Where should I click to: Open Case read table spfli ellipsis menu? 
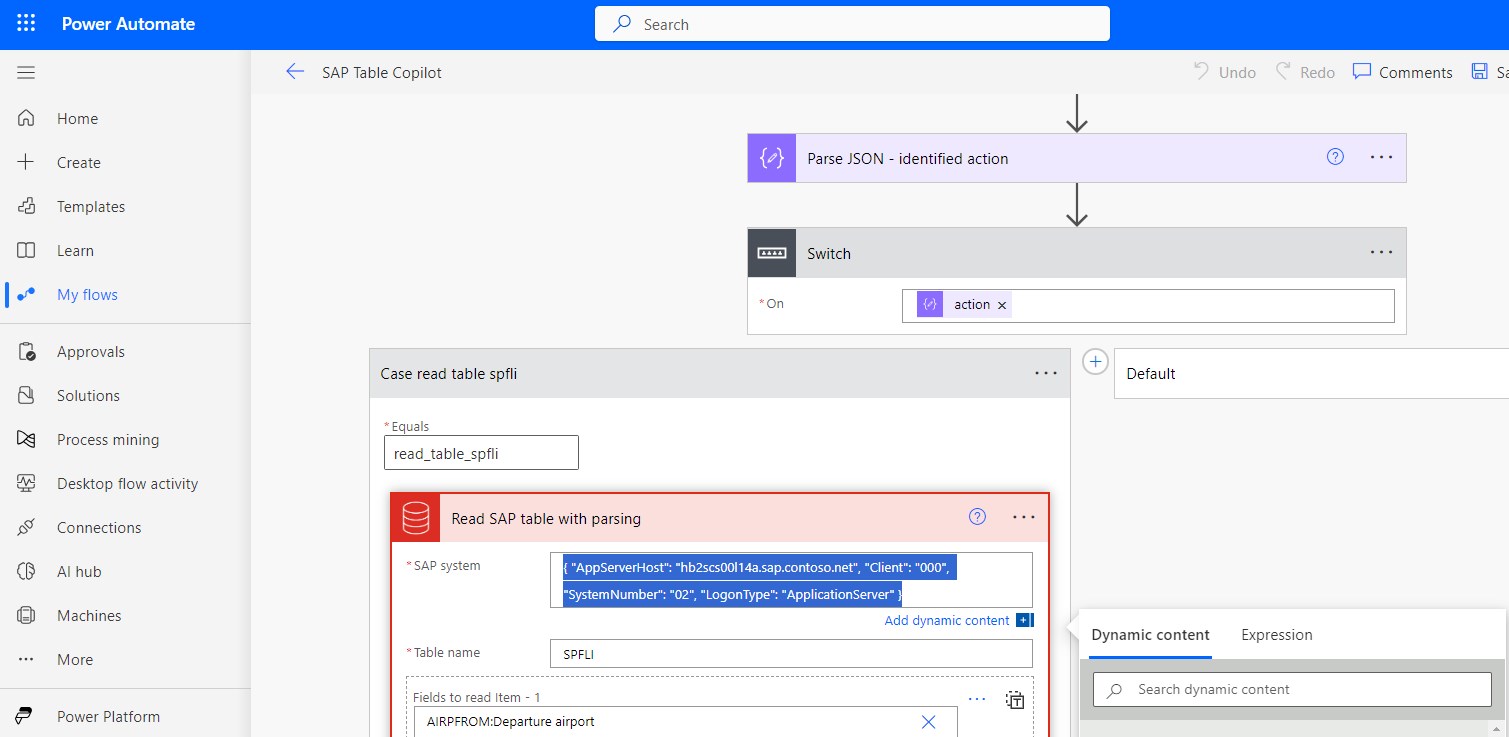coord(1046,373)
